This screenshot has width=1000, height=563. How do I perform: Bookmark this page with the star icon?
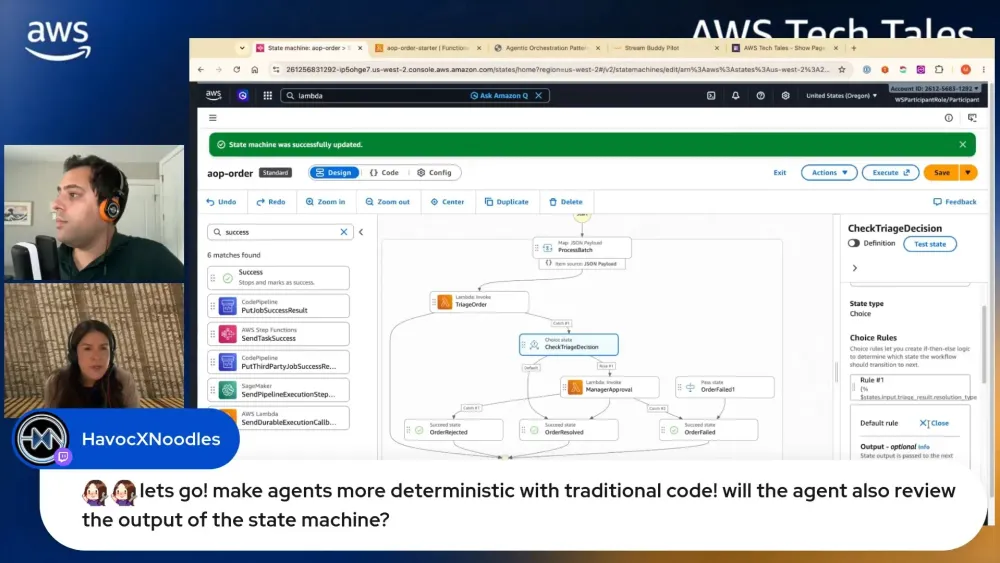click(841, 69)
